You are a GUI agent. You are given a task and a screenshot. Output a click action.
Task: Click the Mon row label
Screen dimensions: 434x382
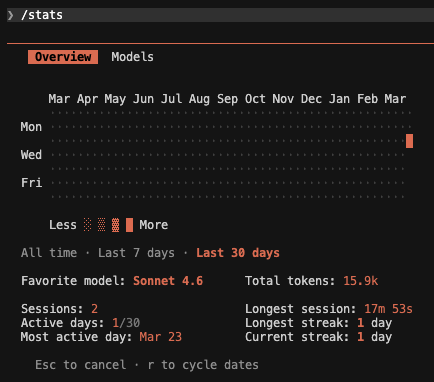pos(31,127)
